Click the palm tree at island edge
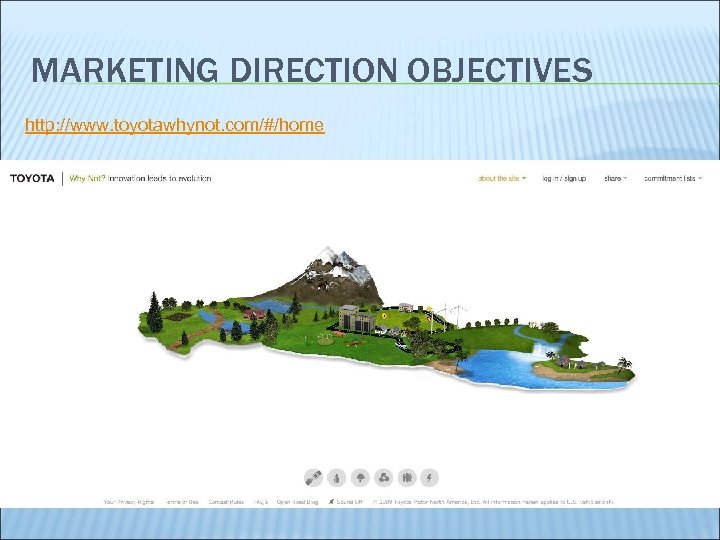Image resolution: width=720 pixels, height=540 pixels. point(624,365)
